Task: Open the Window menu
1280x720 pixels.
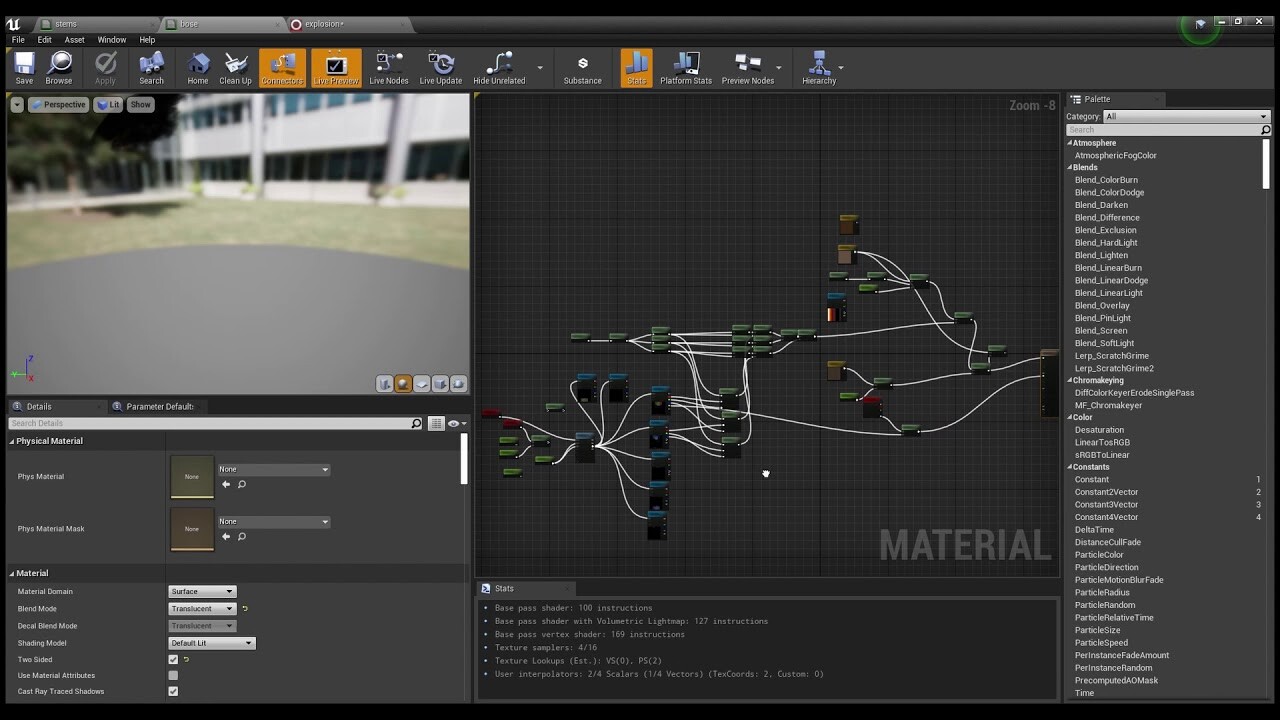Action: tap(111, 40)
